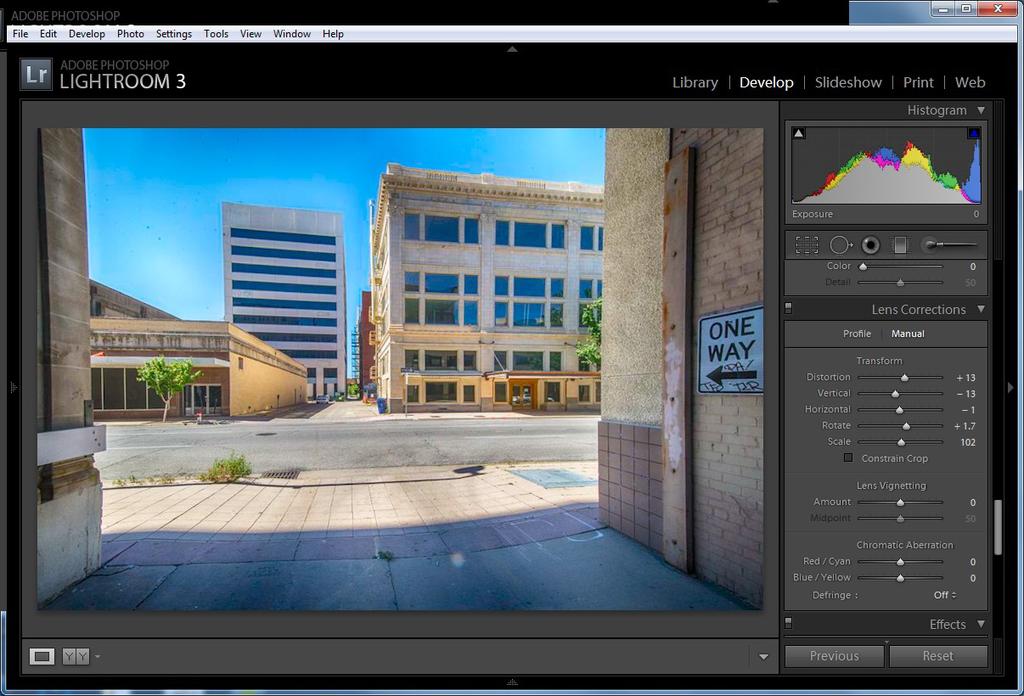Expand the Effects panel
1024x696 pixels.
click(x=981, y=624)
